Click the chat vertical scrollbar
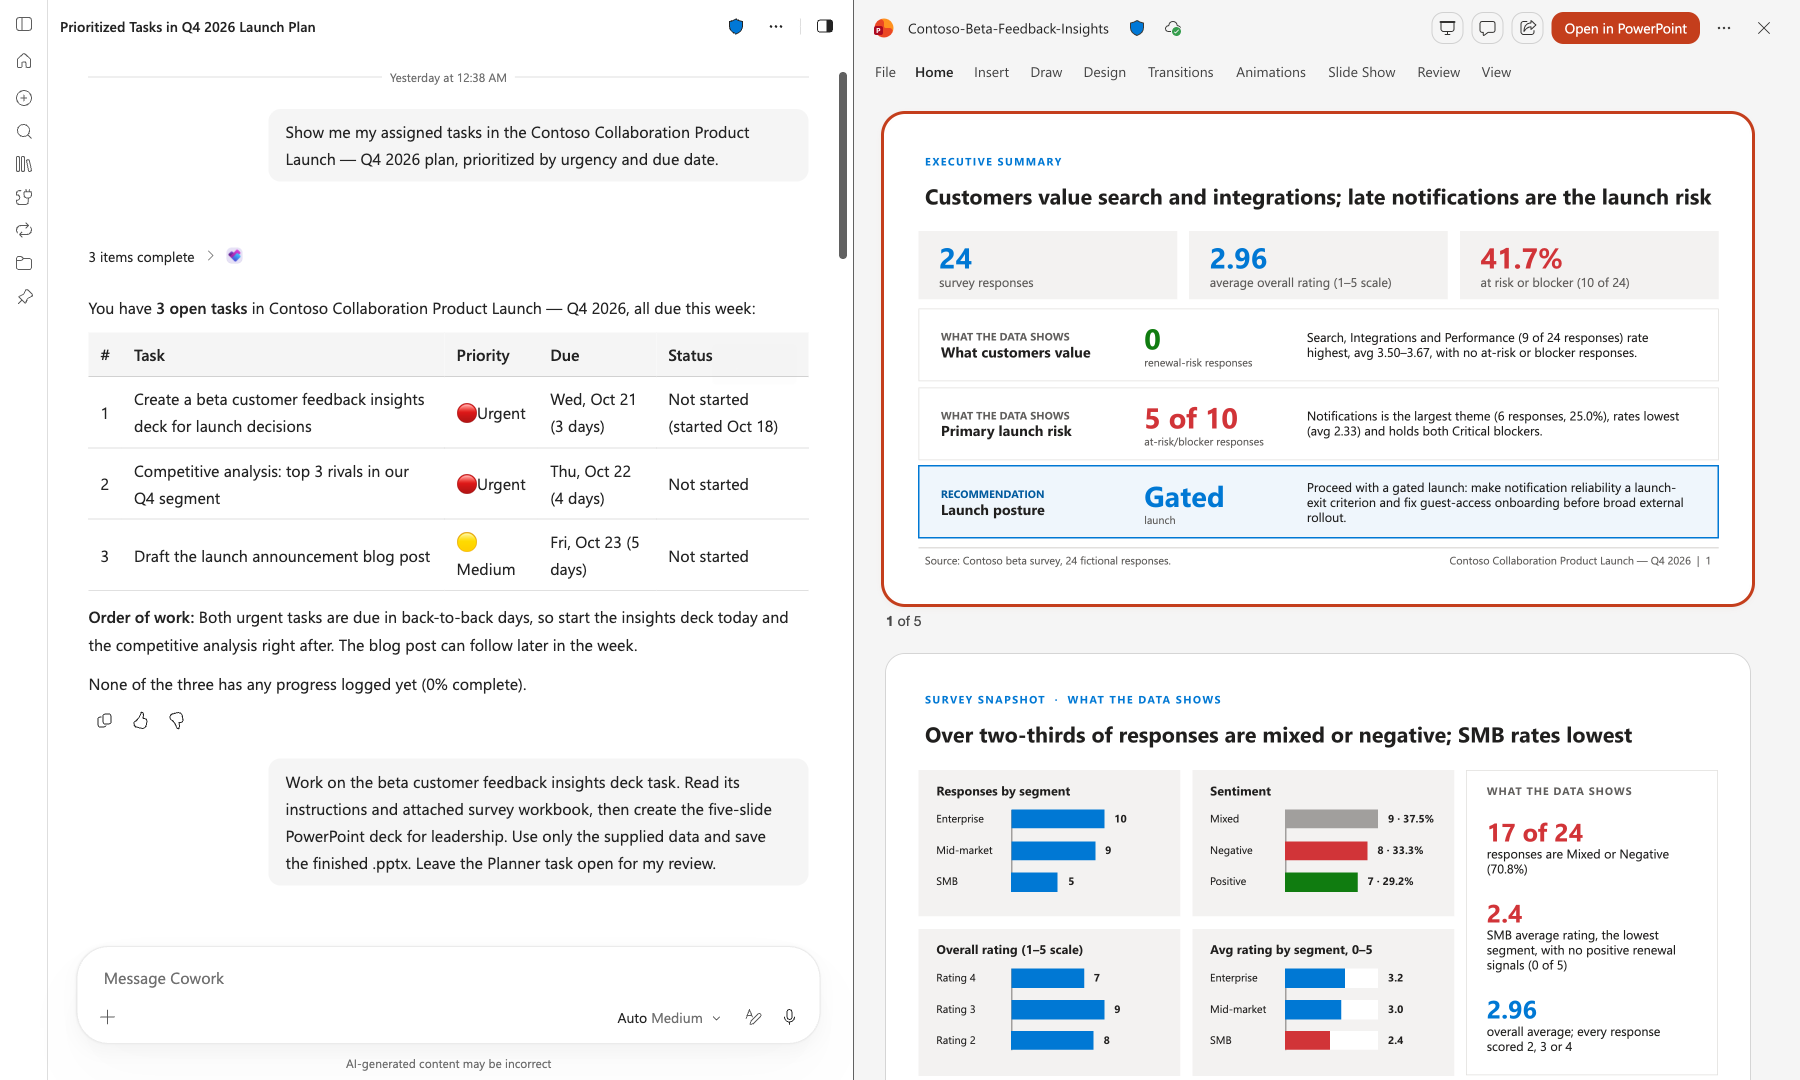The height and width of the screenshot is (1080, 1800). click(843, 165)
